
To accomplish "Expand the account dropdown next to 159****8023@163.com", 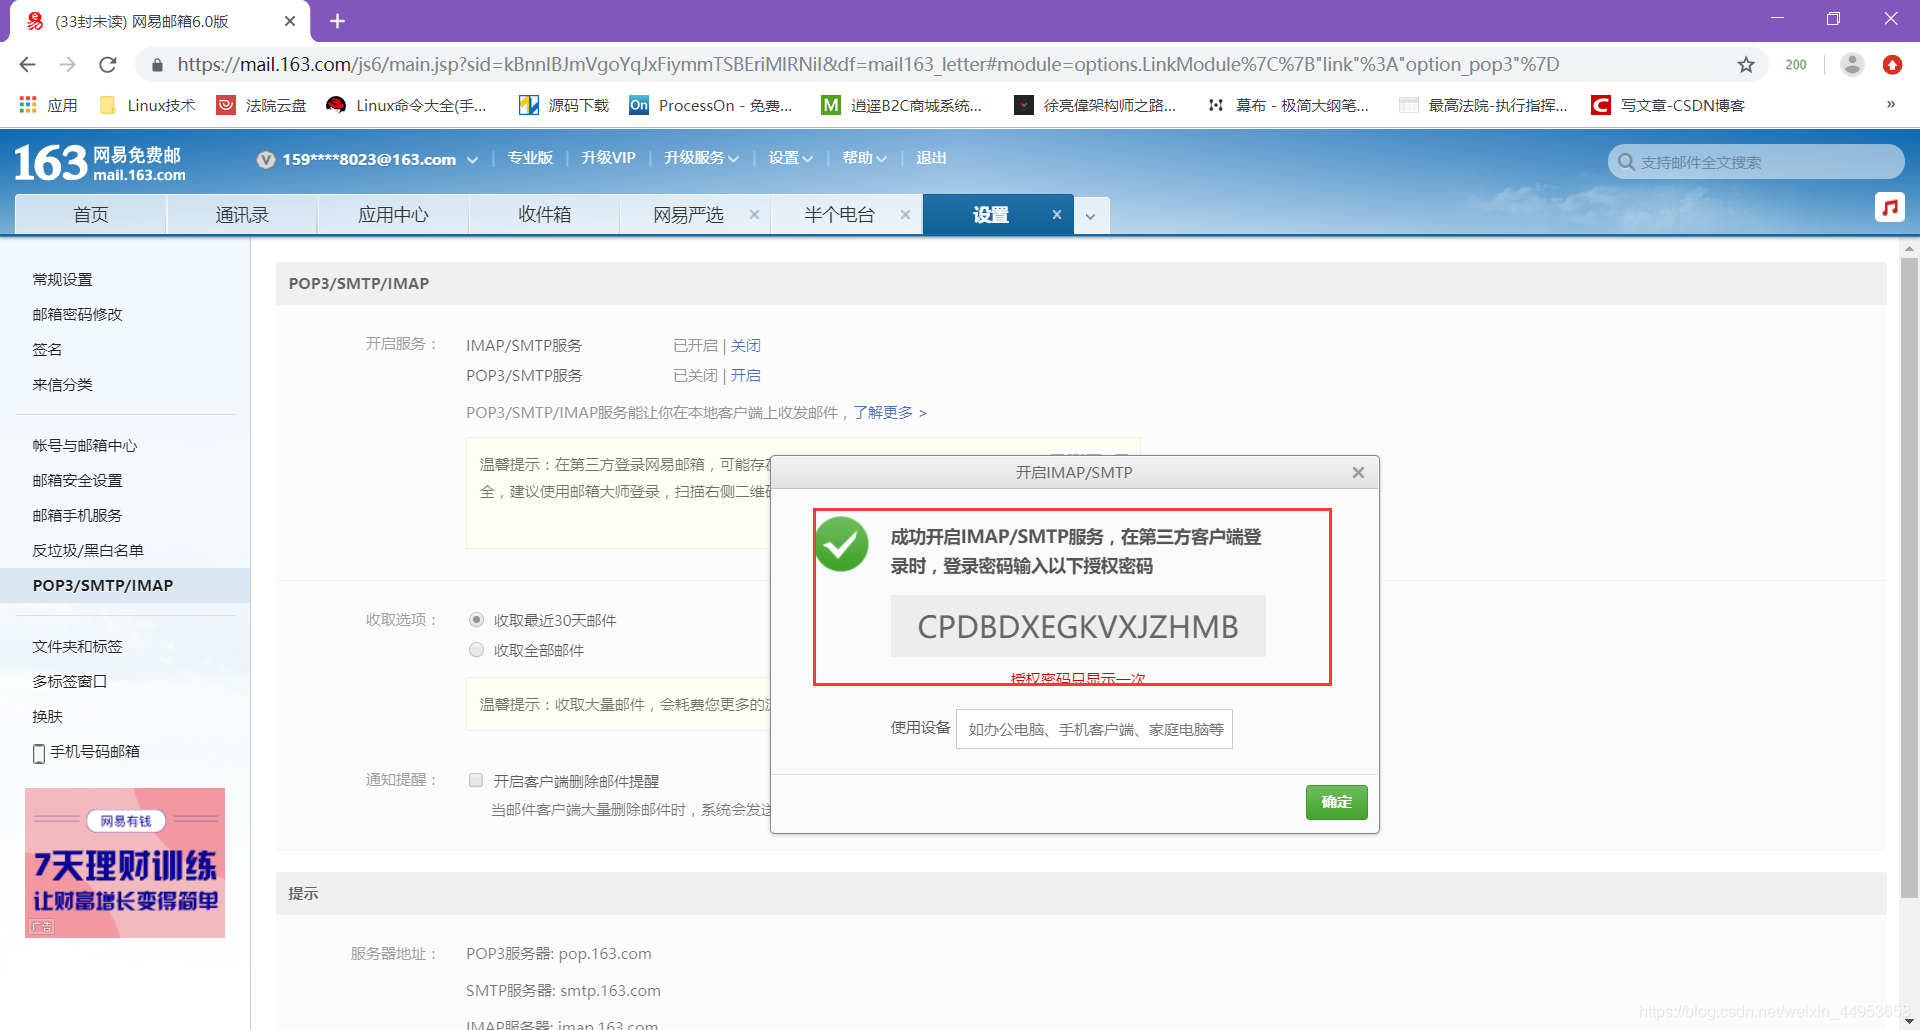I will (471, 158).
